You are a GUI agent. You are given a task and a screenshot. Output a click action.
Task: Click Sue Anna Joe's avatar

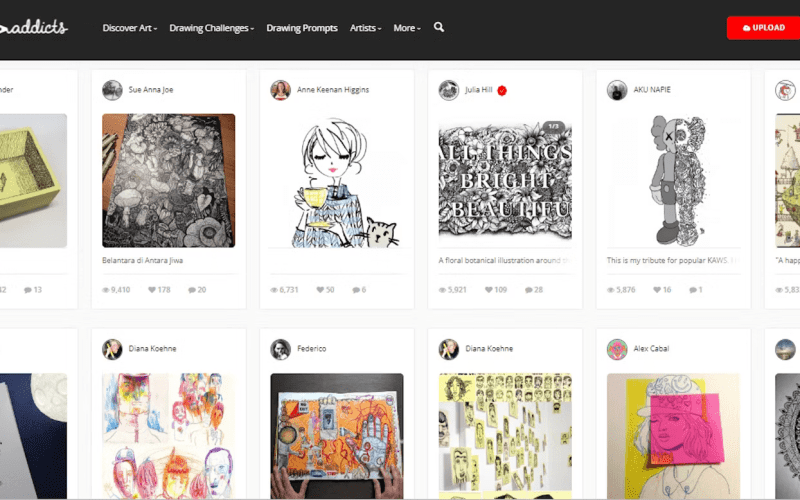[x=112, y=90]
